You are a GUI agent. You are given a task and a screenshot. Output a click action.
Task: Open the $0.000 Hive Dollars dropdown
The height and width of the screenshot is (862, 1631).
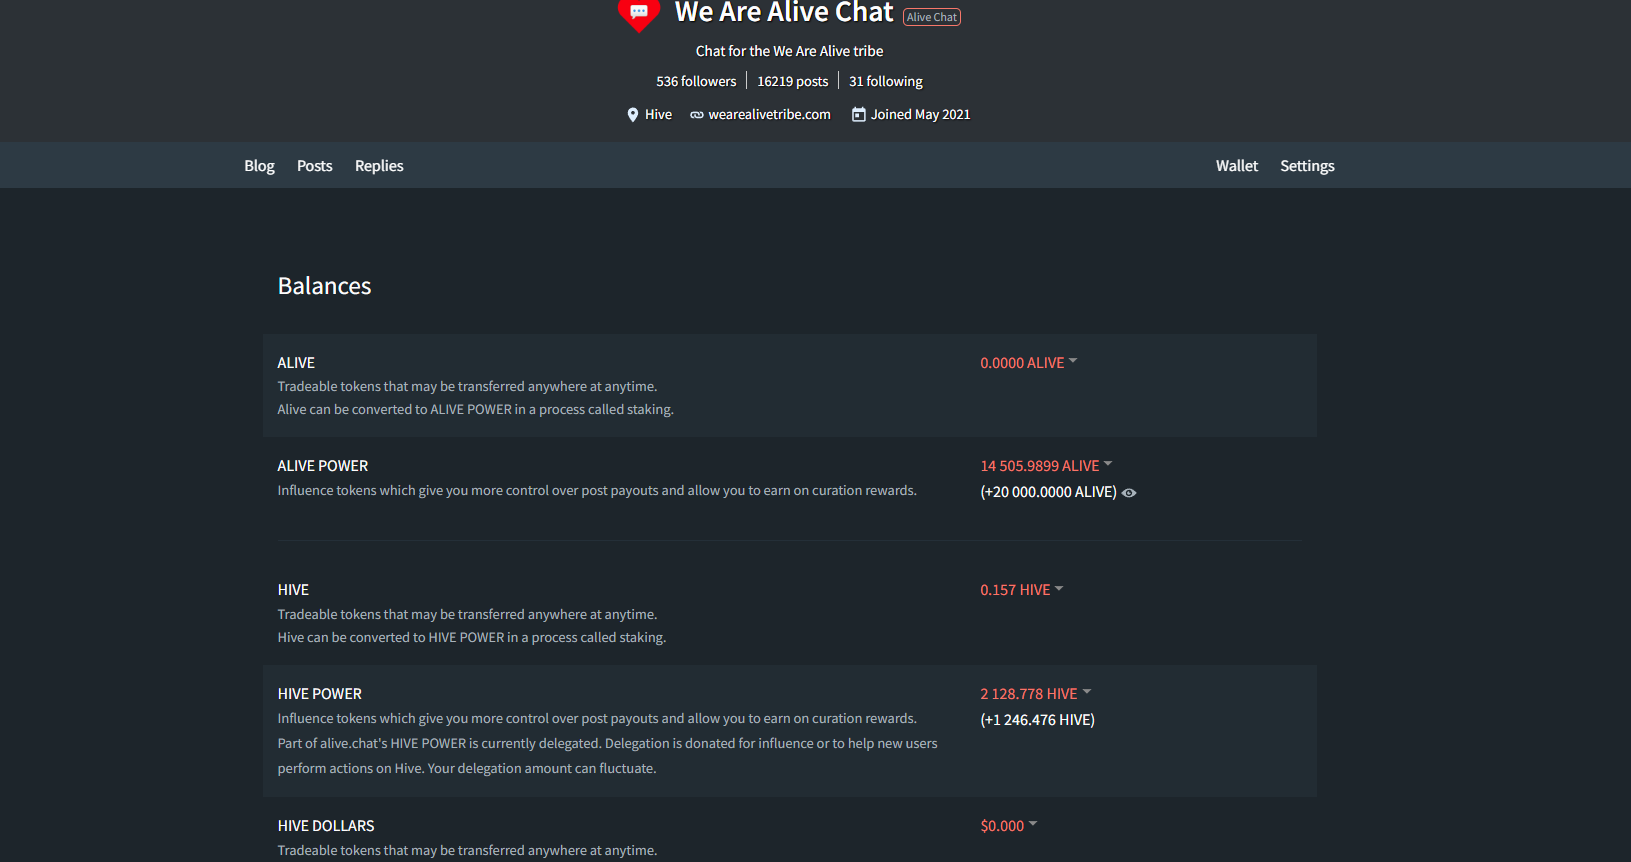1009,826
